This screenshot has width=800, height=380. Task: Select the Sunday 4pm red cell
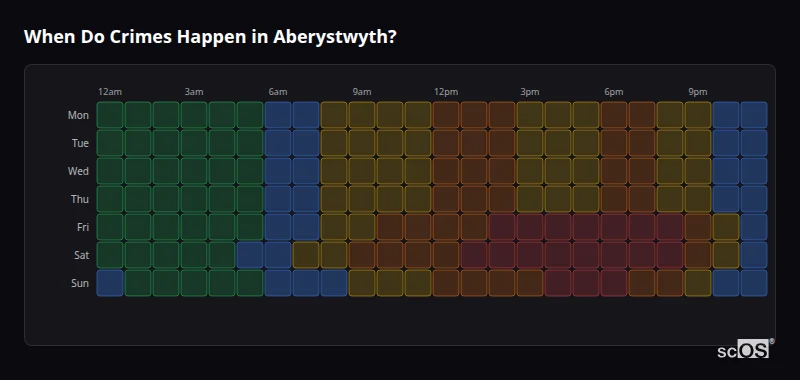pyautogui.click(x=558, y=283)
